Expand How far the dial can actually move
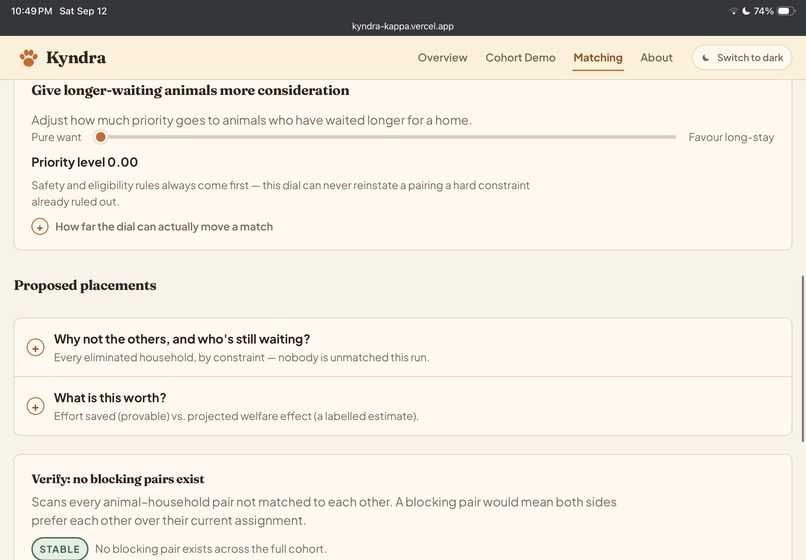Viewport: 806px width, 560px height. (164, 227)
